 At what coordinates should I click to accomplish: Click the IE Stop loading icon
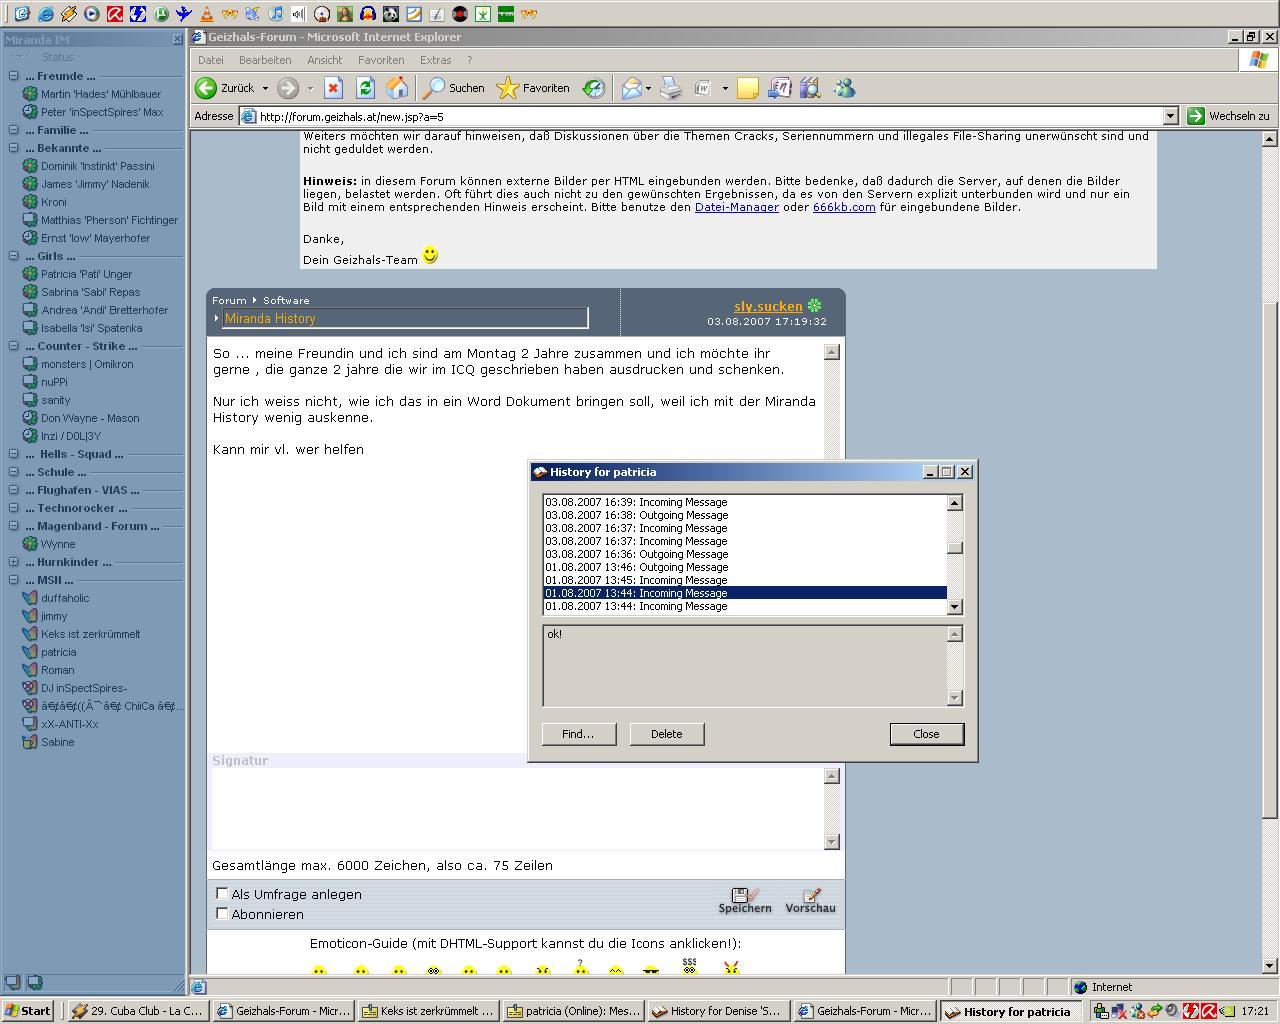click(x=333, y=88)
